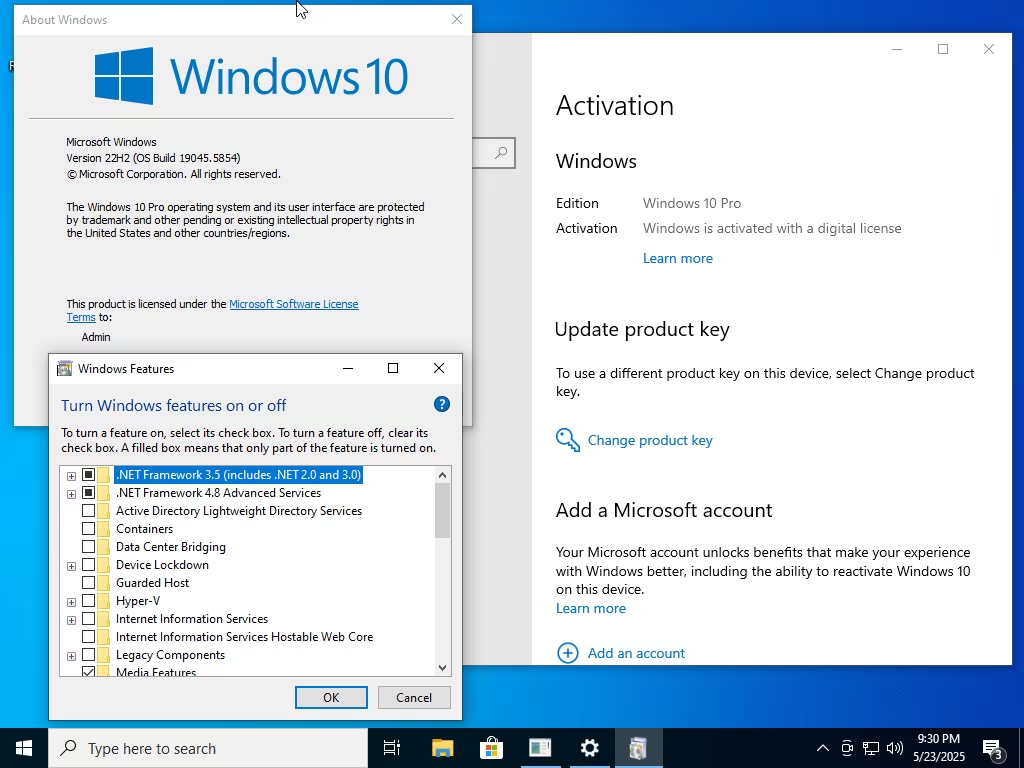
Task: Click the plus icon next to Add an account
Action: (x=568, y=653)
